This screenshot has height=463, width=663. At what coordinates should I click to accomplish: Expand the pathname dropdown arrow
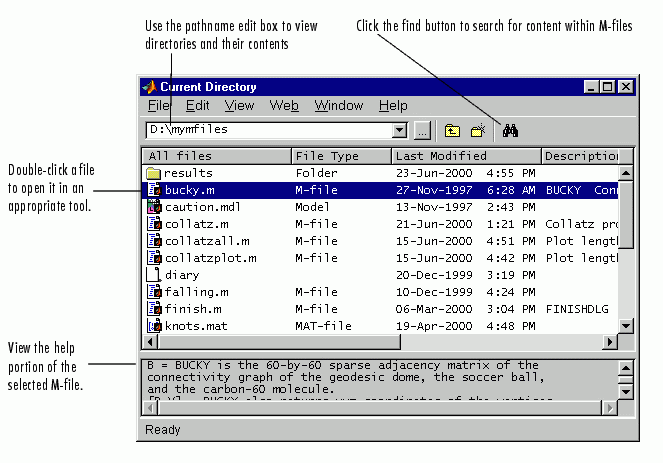point(400,130)
